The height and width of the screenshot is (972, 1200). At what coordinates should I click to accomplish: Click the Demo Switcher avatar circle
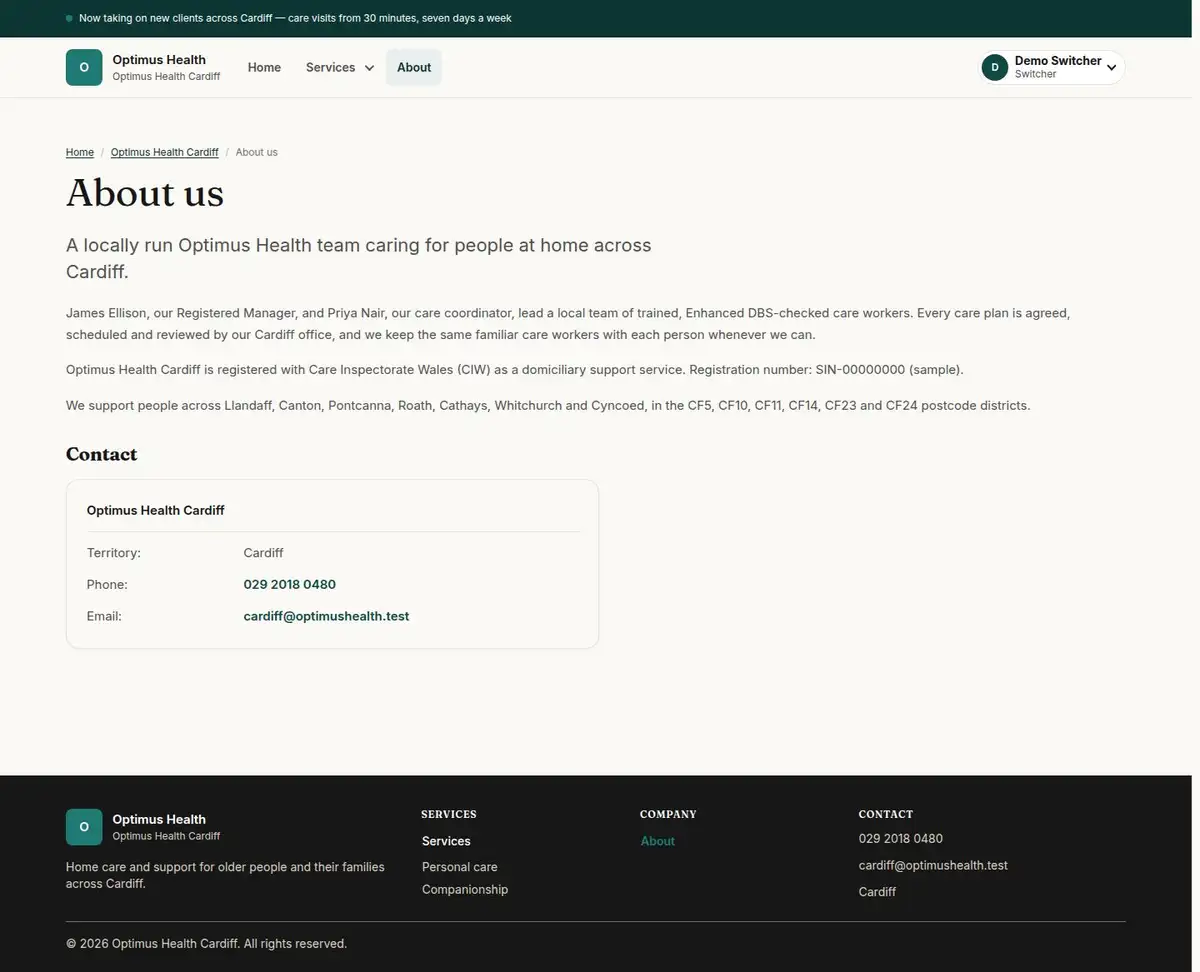(x=995, y=68)
